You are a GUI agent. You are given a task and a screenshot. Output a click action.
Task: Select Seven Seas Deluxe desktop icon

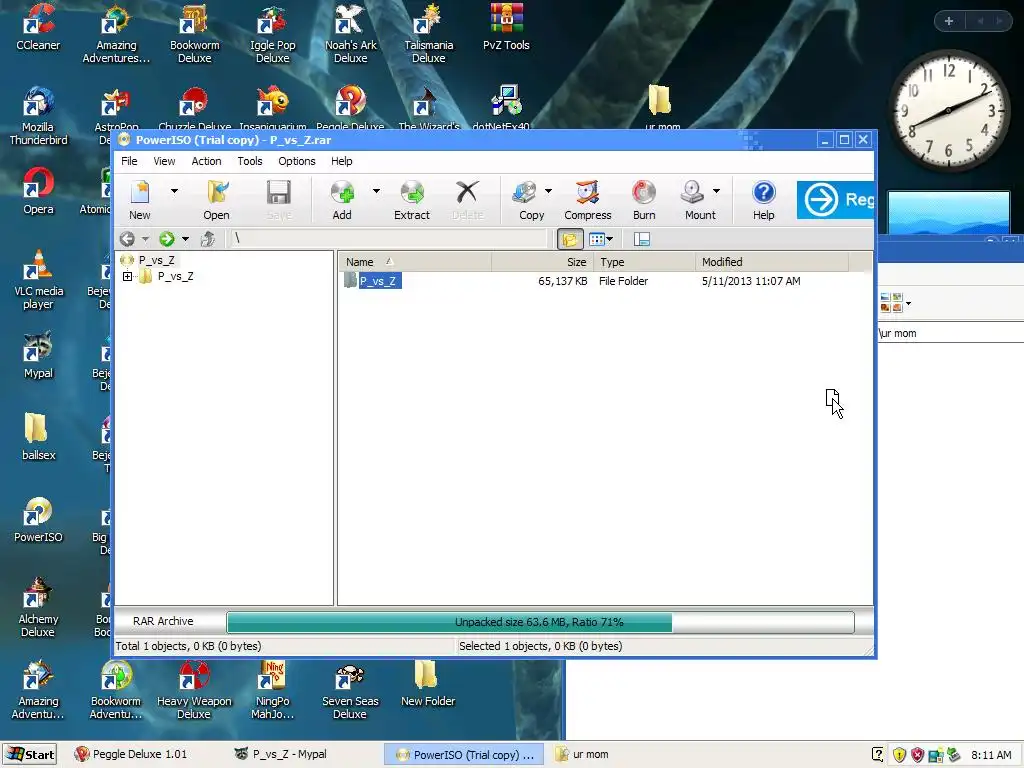point(350,690)
